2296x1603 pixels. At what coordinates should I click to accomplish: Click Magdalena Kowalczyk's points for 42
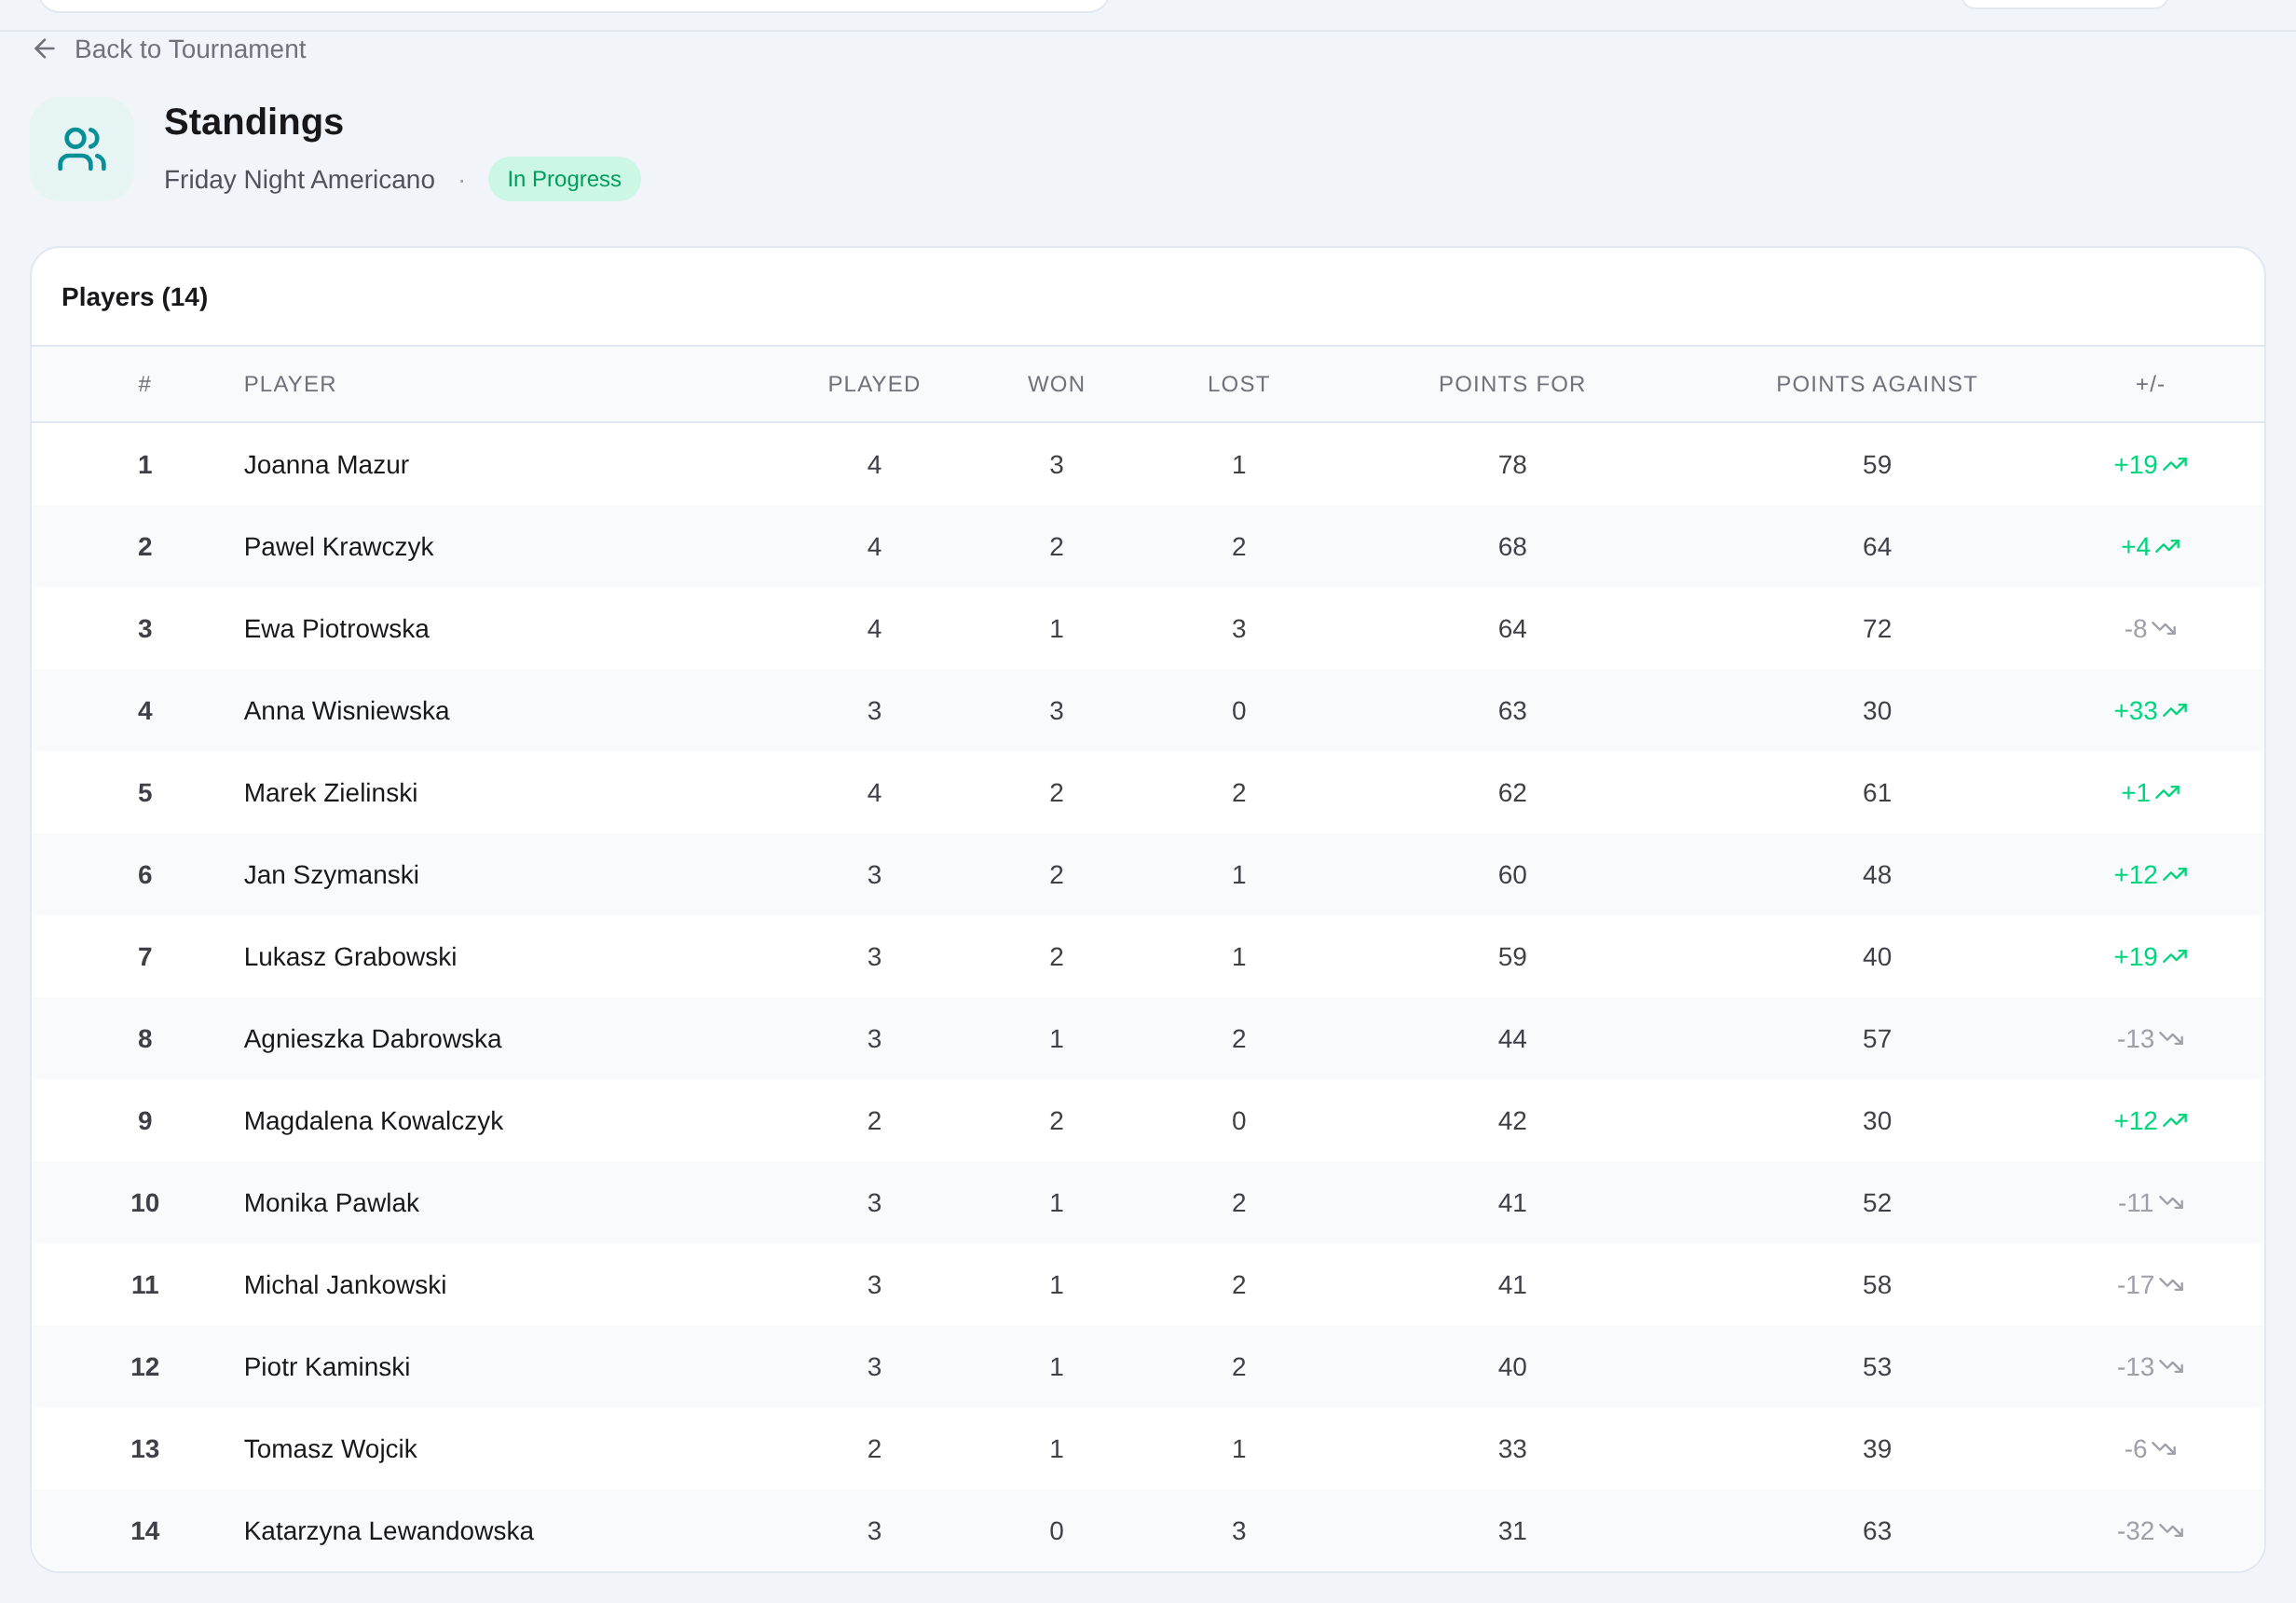coord(1512,1121)
